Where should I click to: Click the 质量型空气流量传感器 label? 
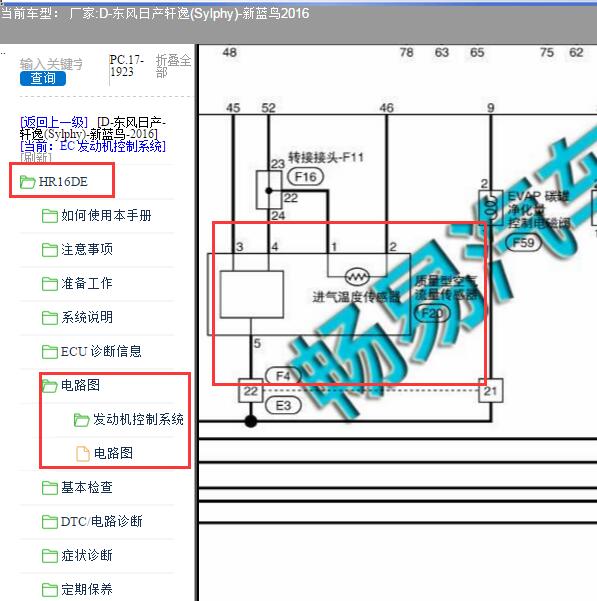coord(447,288)
